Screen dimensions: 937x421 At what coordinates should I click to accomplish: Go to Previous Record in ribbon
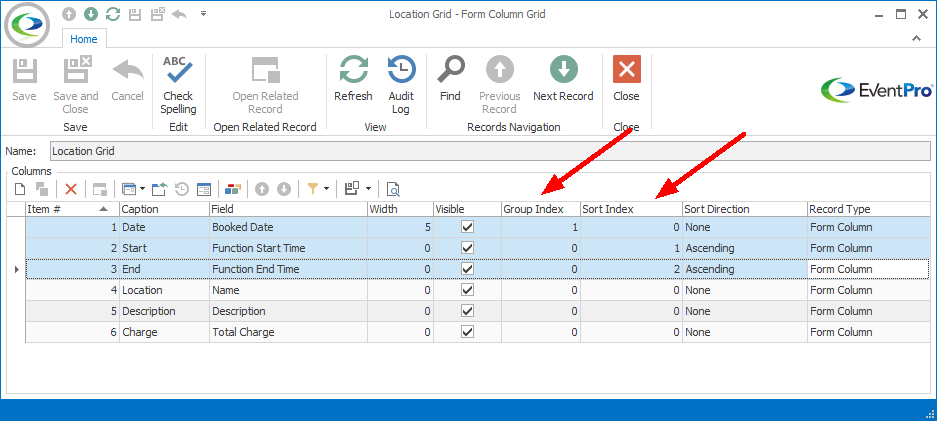pos(500,85)
